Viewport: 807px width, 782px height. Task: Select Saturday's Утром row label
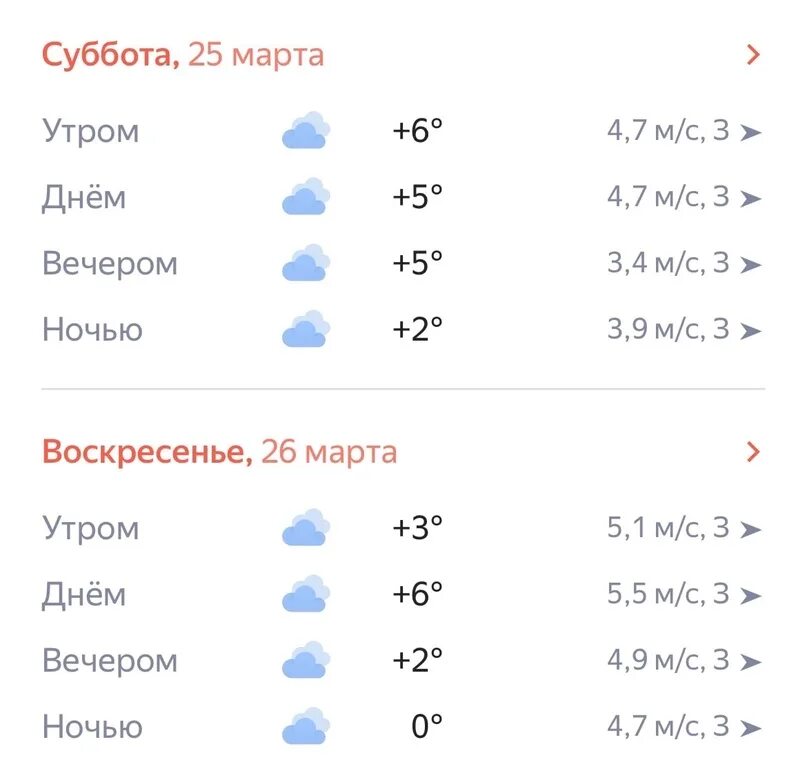click(x=91, y=132)
